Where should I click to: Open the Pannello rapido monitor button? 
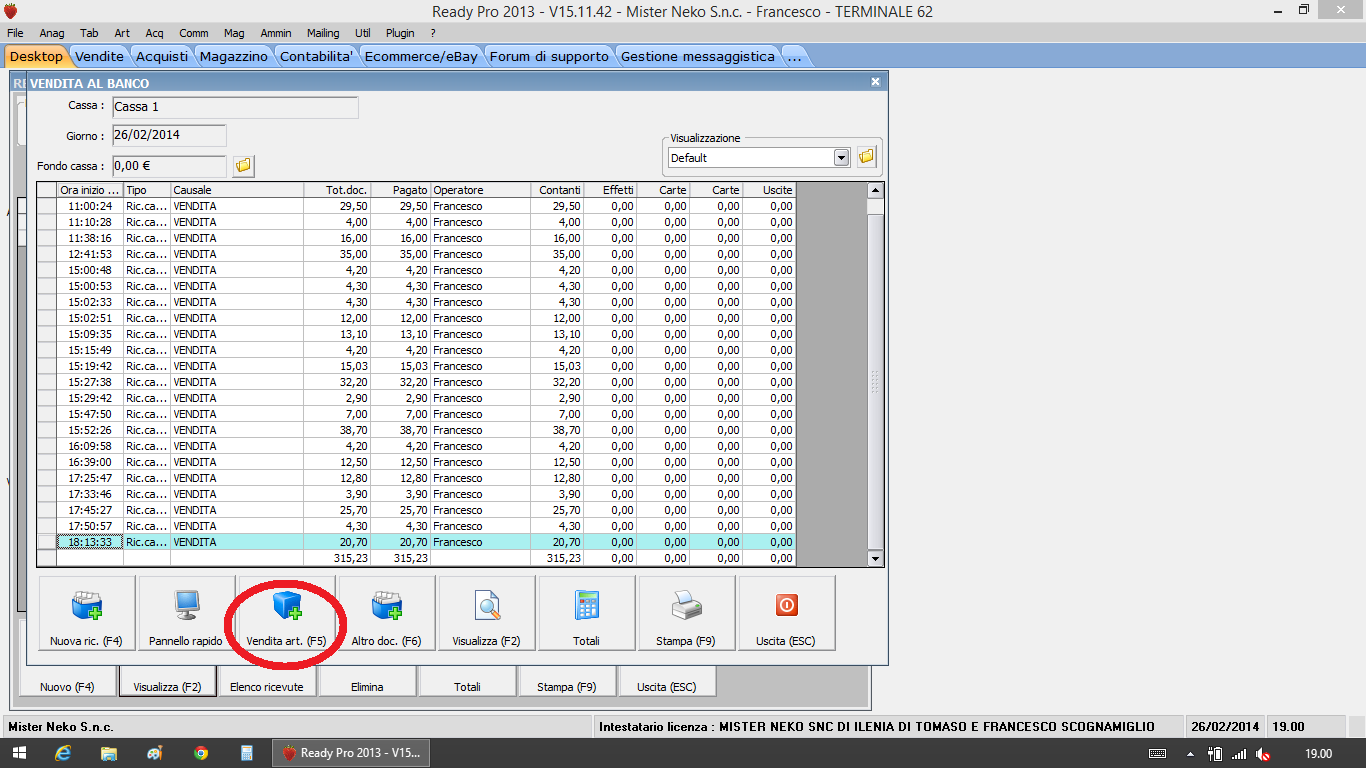coord(186,613)
